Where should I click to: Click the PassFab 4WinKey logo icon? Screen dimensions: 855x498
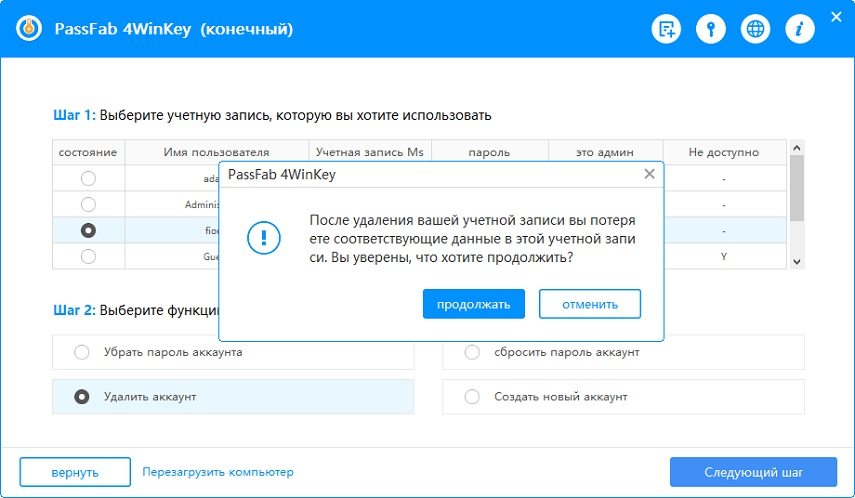tap(29, 28)
